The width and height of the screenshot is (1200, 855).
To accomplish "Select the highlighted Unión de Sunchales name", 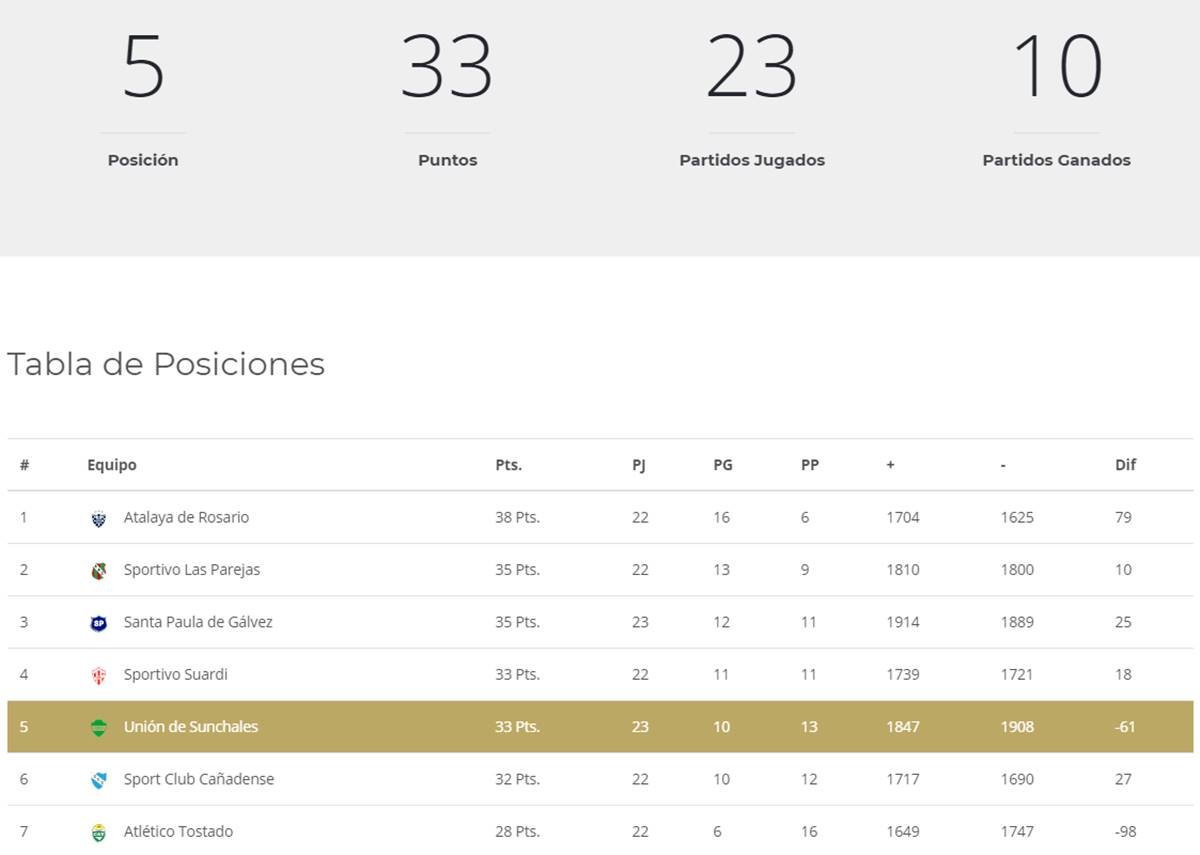I will point(190,727).
